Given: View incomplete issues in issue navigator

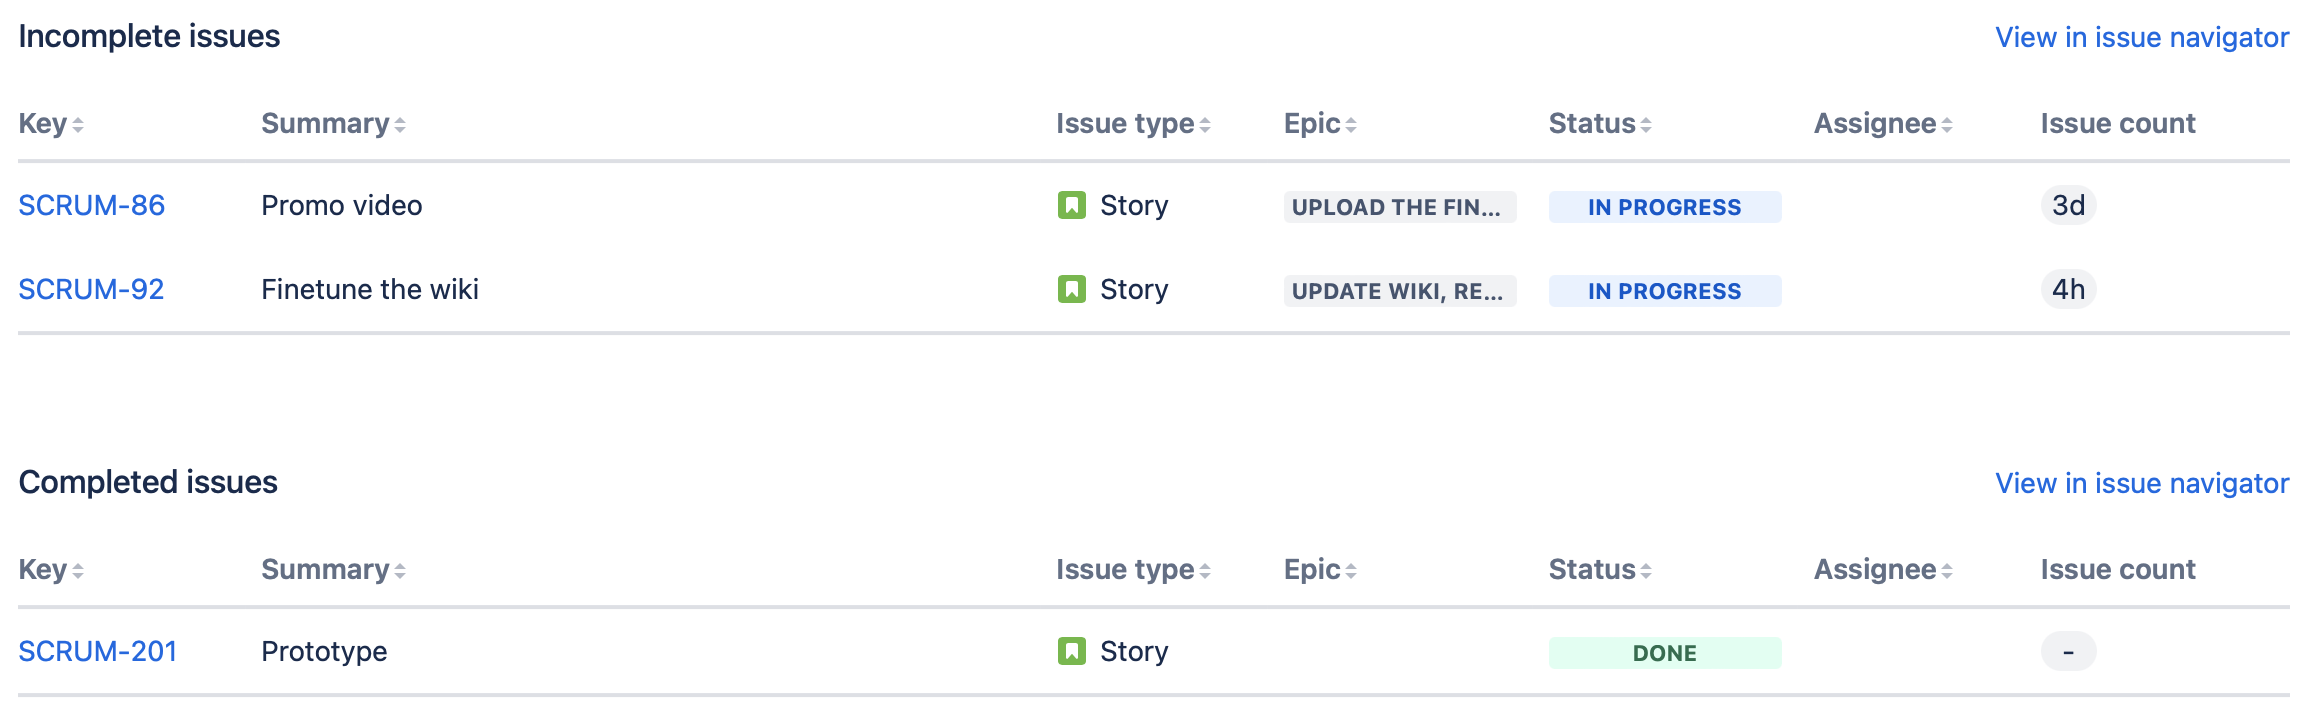Looking at the screenshot, I should click(2142, 38).
